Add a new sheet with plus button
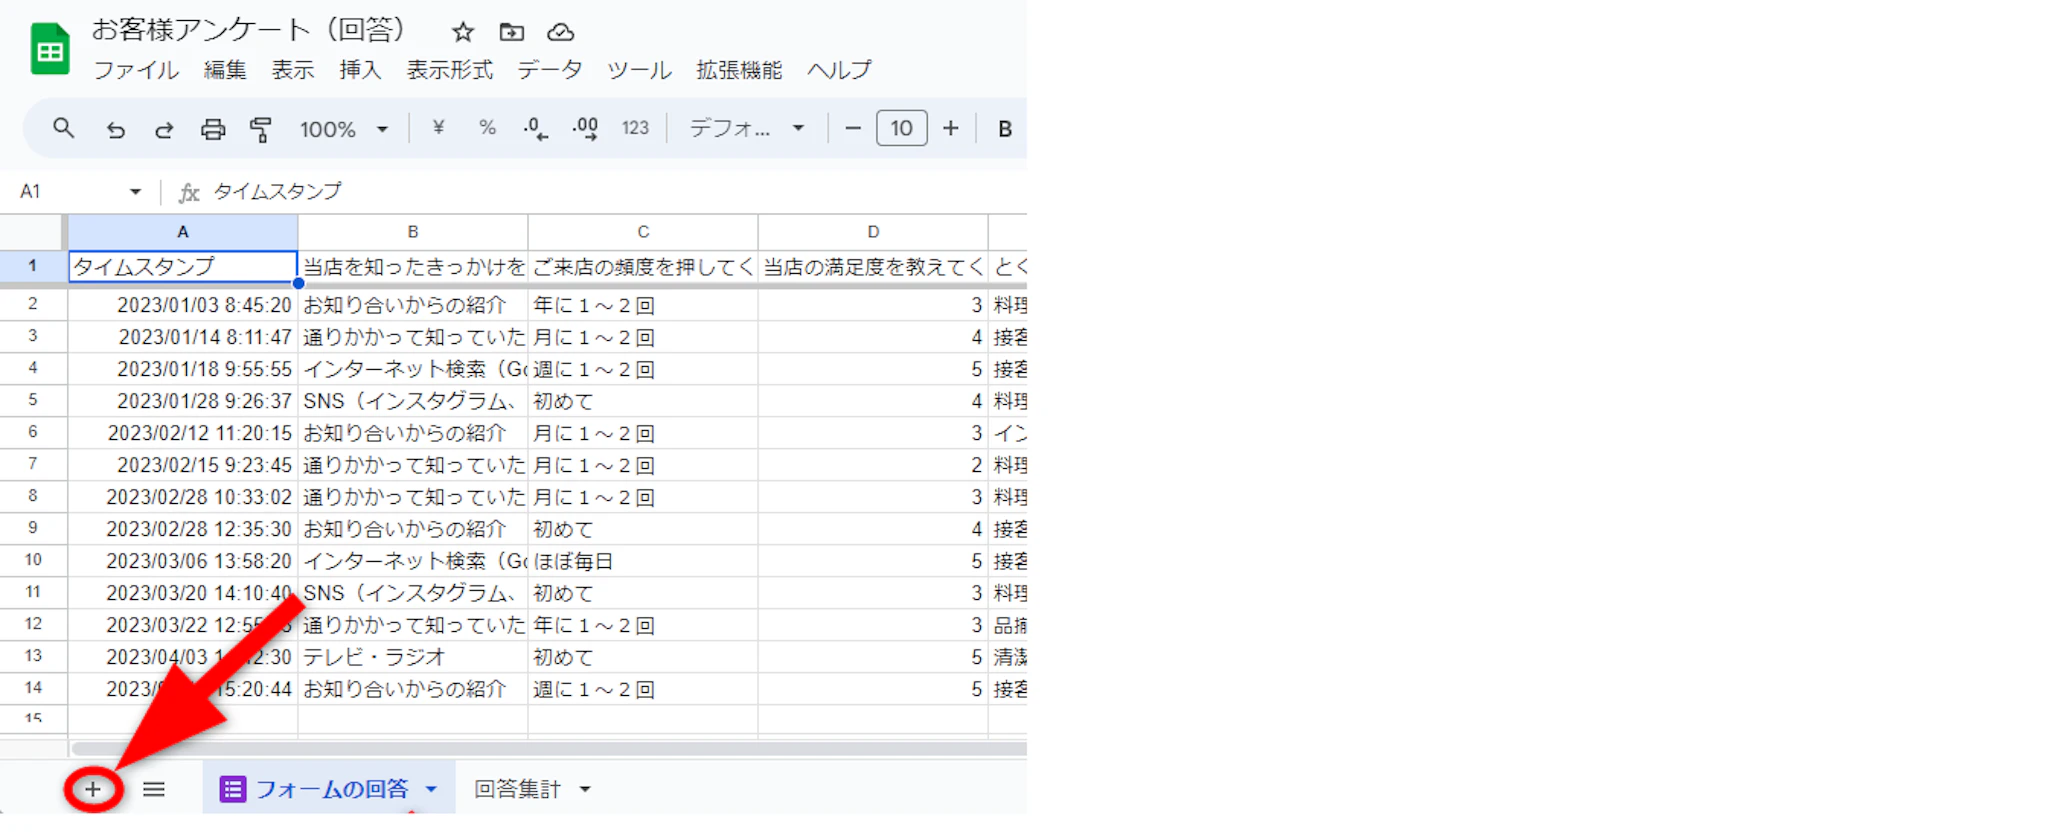This screenshot has height=838, width=2048. (93, 790)
